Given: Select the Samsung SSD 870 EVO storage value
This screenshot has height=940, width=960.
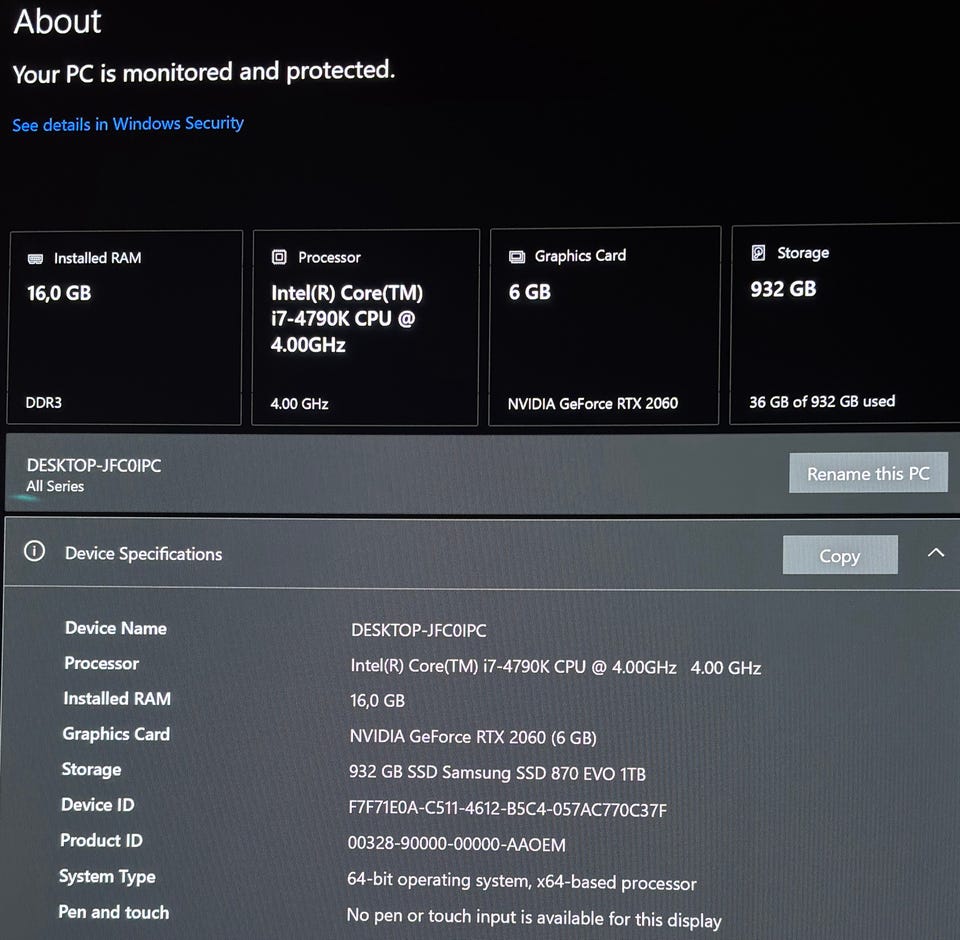Looking at the screenshot, I should pos(497,773).
